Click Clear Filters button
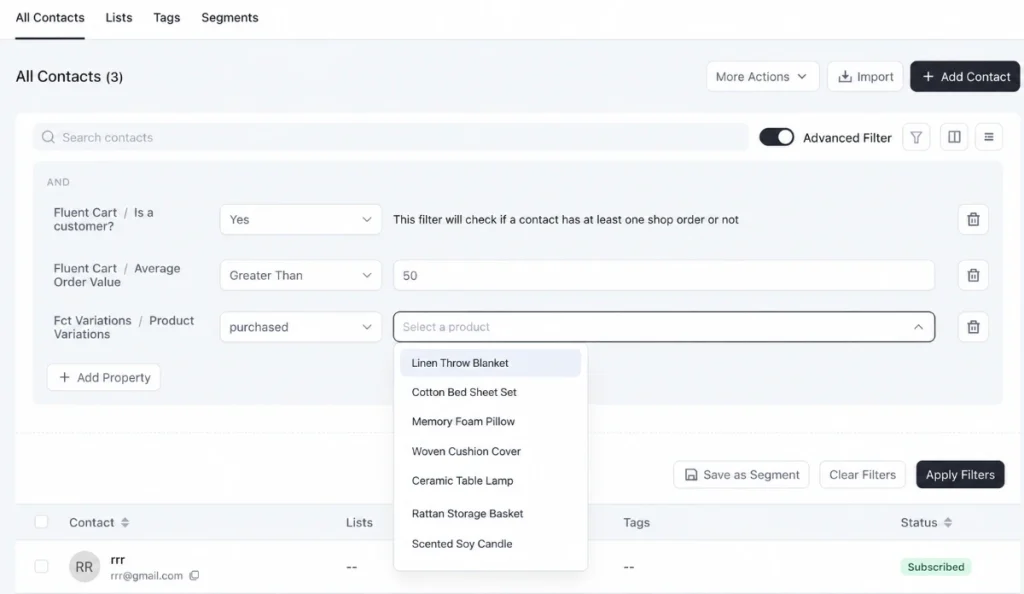Screen dimensions: 1024x594 point(862,475)
